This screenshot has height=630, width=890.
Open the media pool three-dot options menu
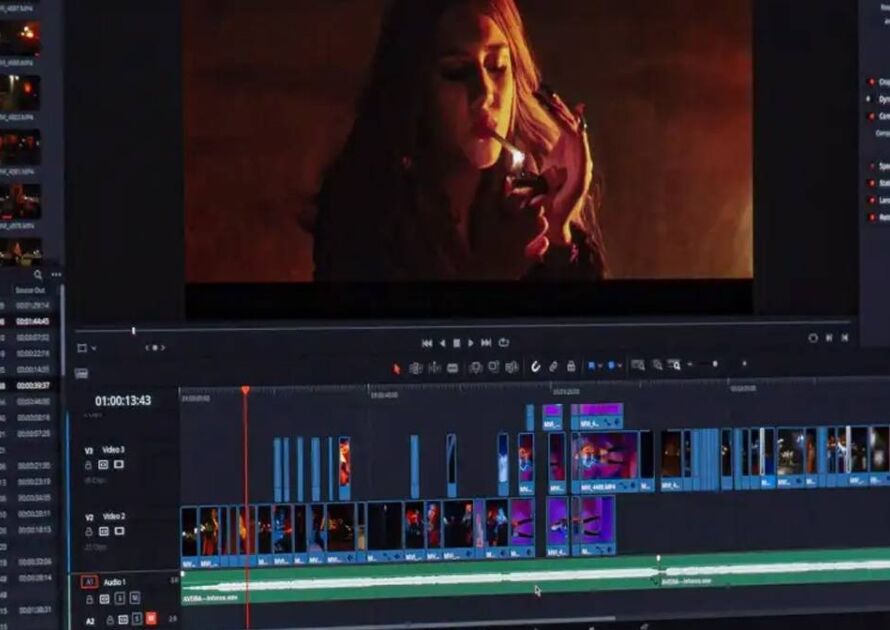coord(56,275)
